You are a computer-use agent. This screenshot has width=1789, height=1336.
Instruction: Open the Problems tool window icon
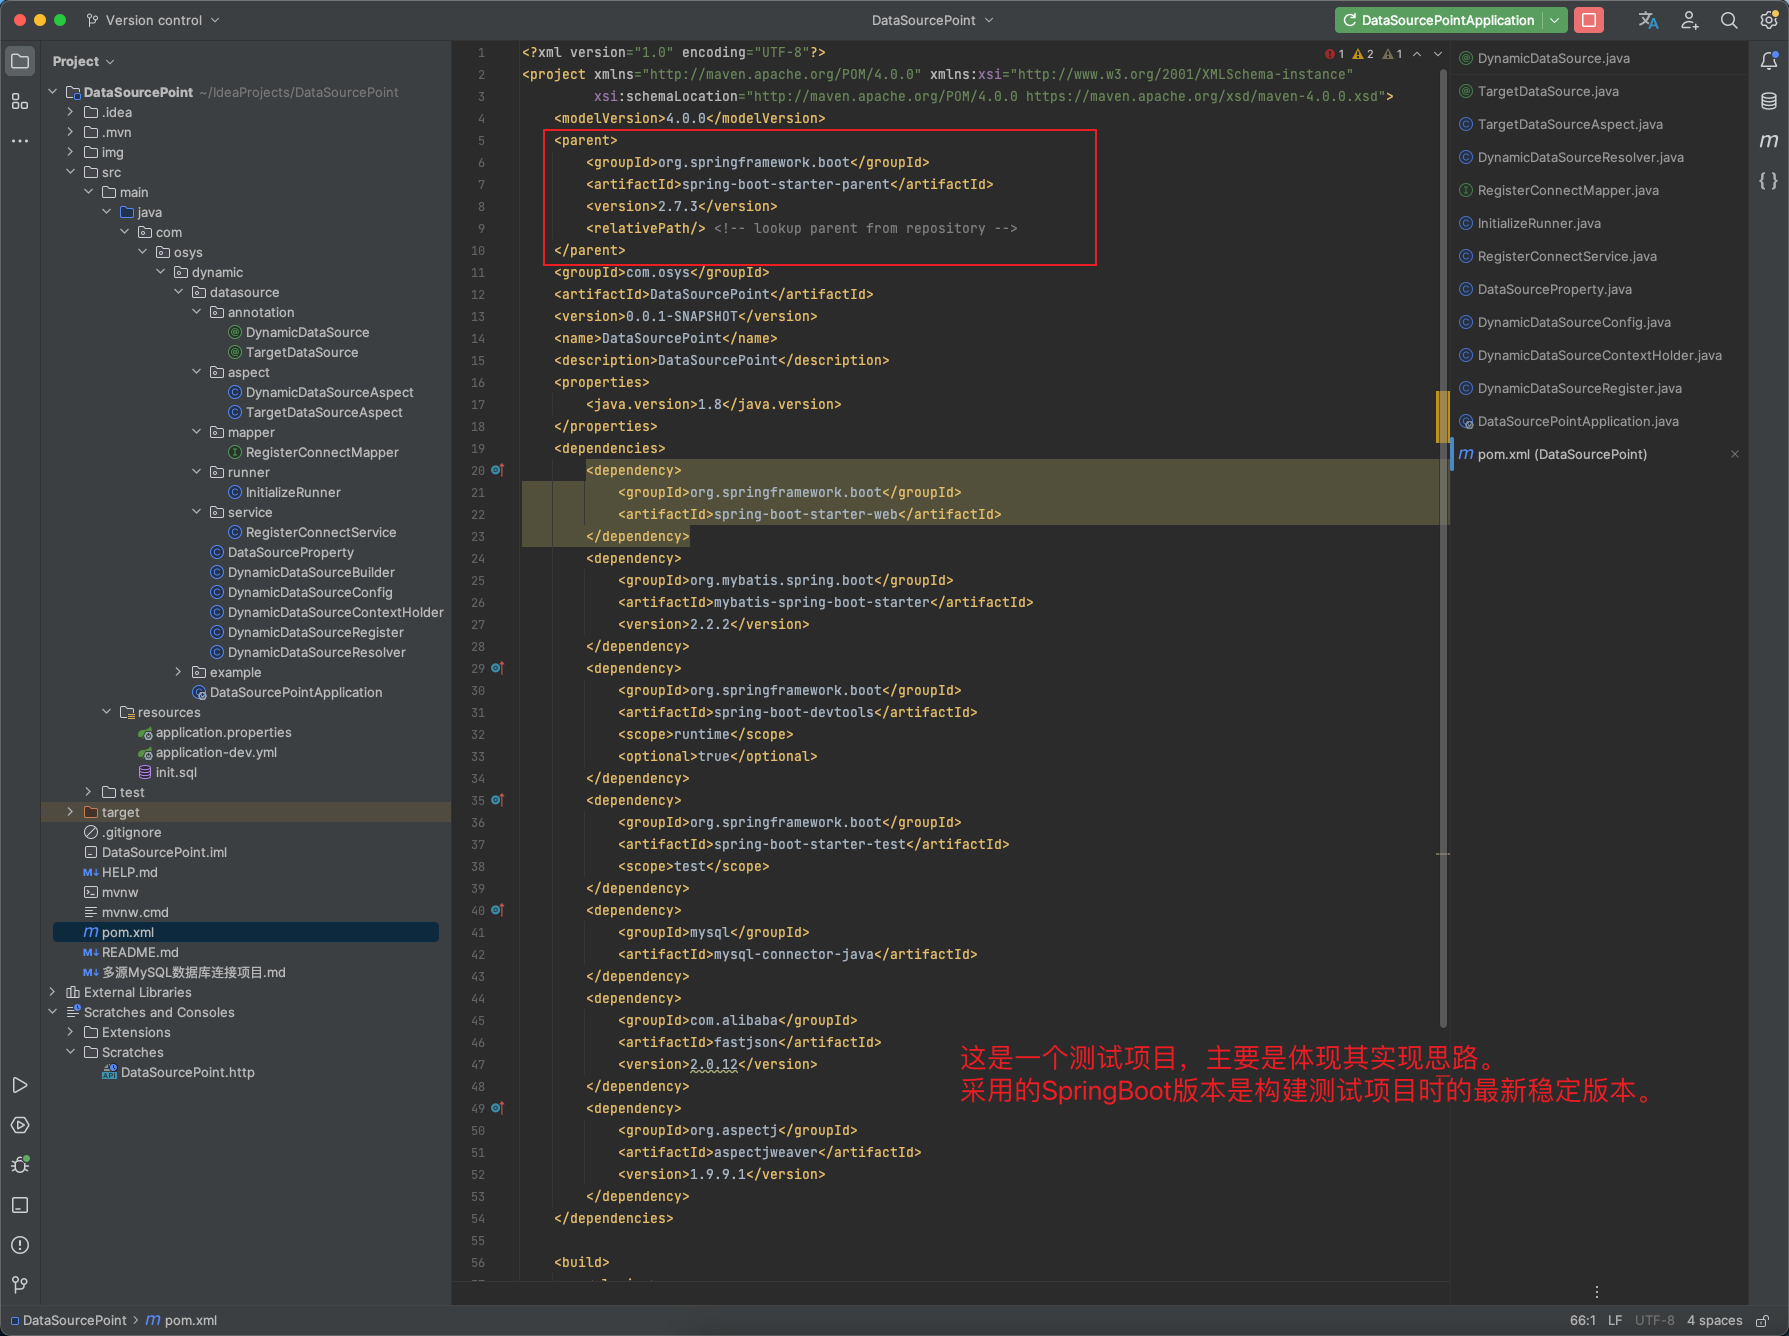20,1245
